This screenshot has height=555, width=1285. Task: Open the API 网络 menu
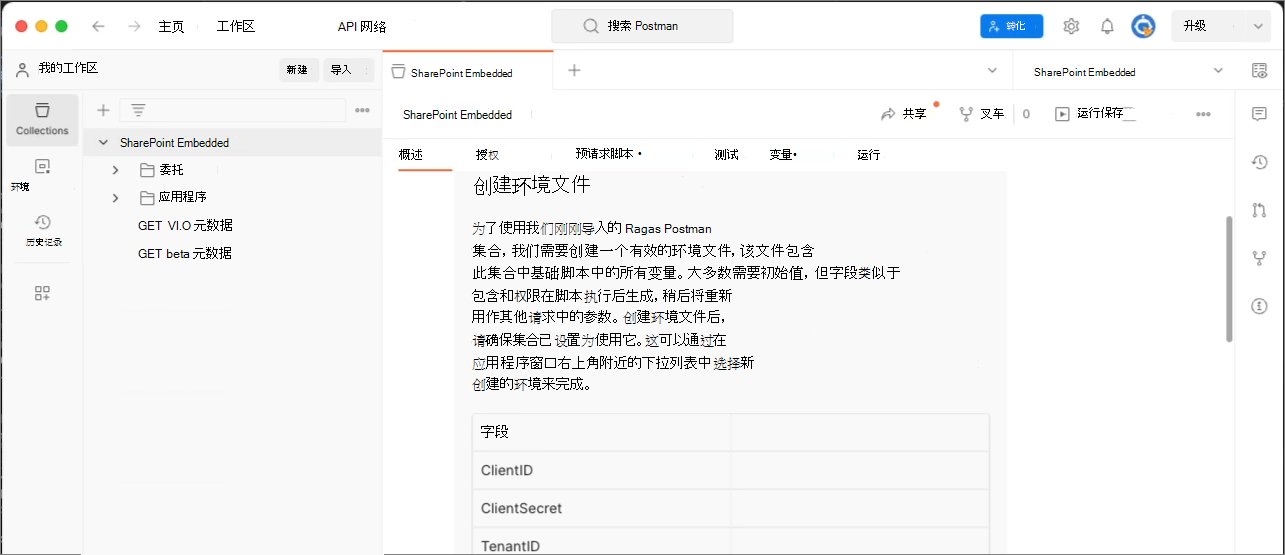[362, 26]
